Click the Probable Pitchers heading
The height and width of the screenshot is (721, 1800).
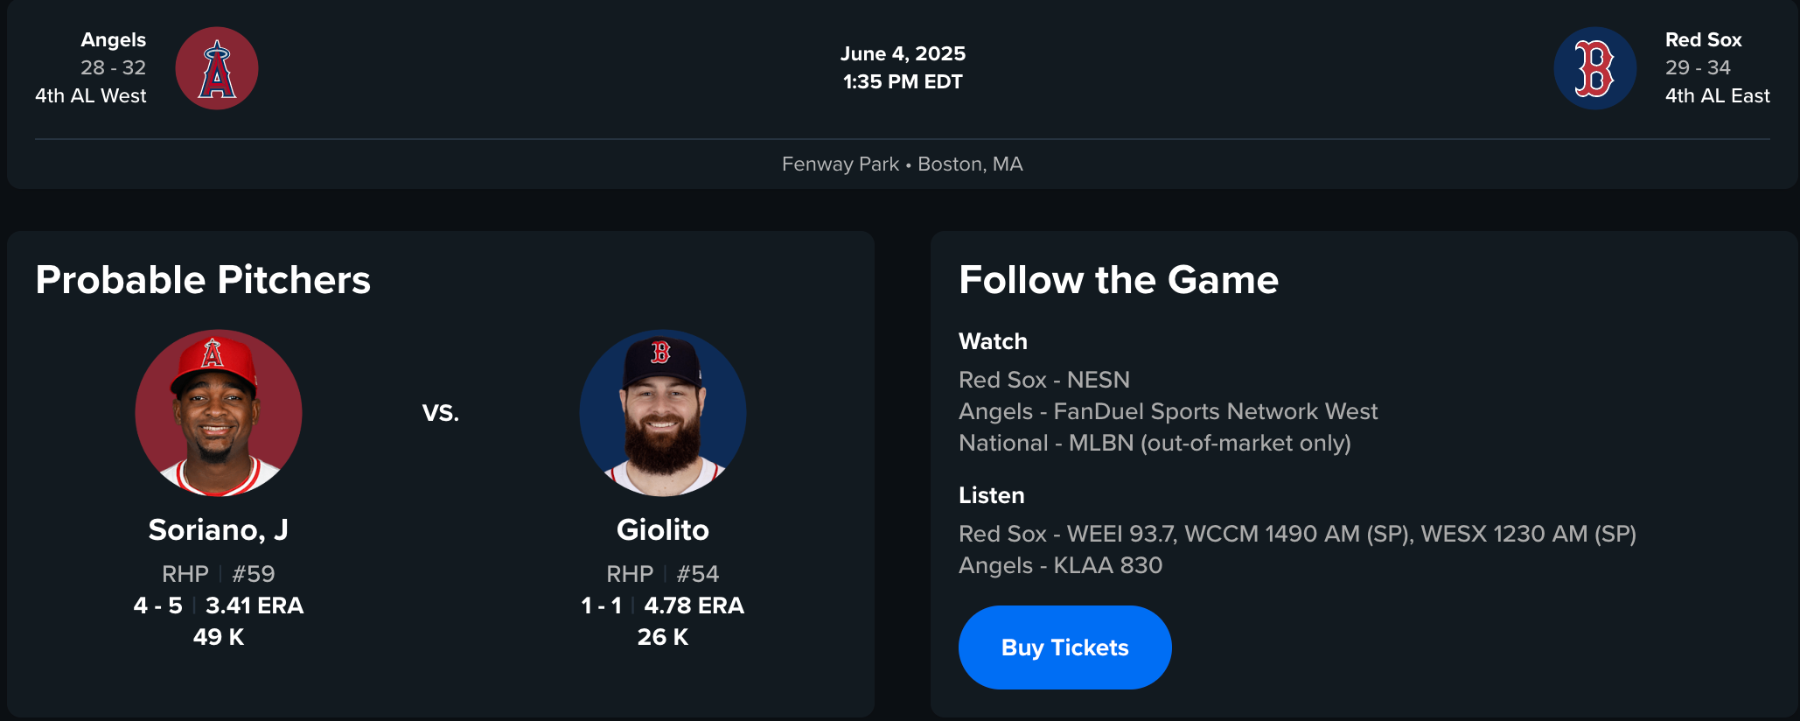pyautogui.click(x=203, y=280)
